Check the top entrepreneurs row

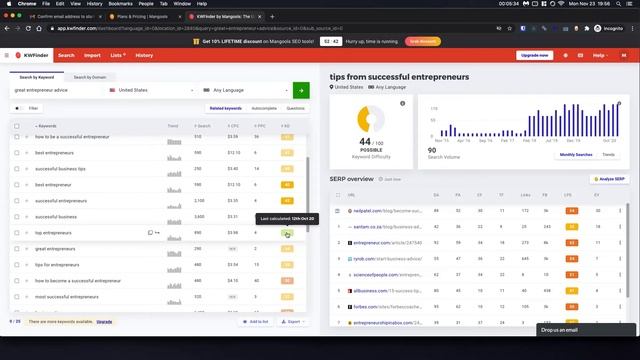[x=17, y=233]
